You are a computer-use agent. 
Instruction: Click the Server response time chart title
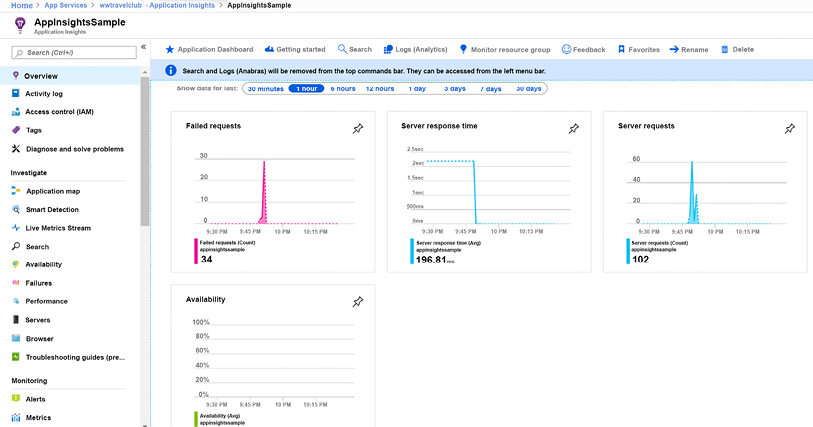point(439,126)
